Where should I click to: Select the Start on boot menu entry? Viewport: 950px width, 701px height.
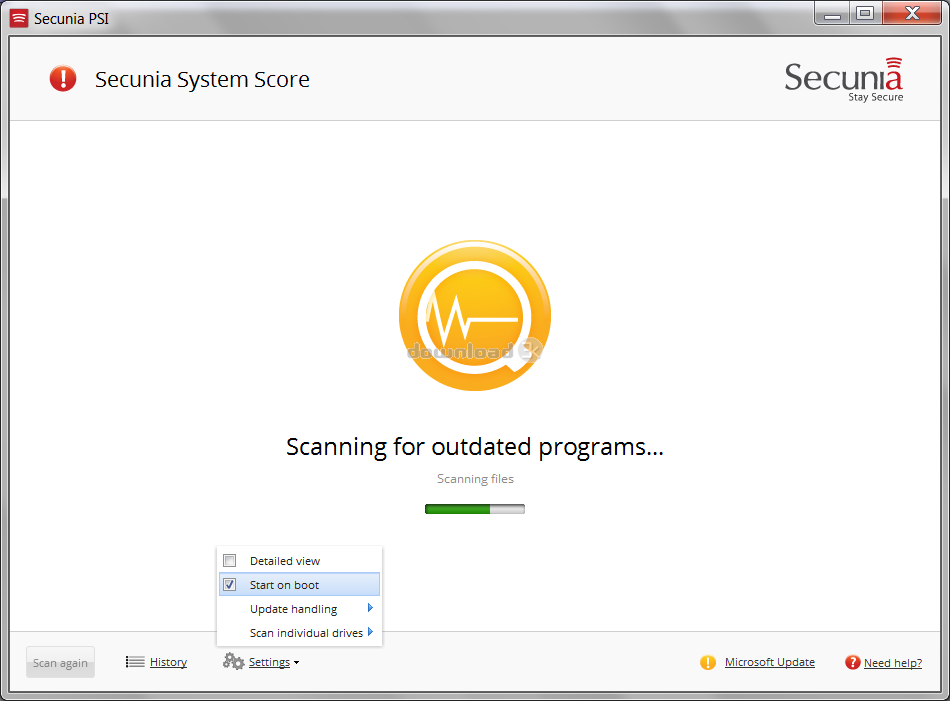pos(299,585)
